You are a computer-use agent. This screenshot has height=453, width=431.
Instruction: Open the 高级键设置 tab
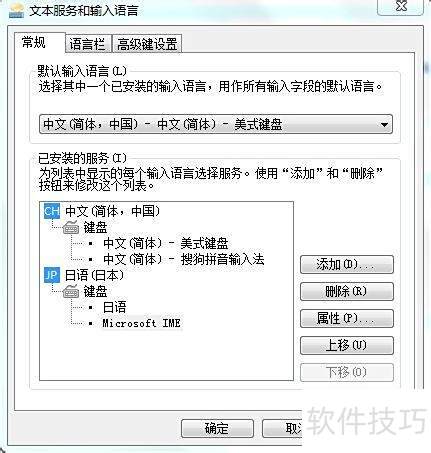tap(147, 44)
